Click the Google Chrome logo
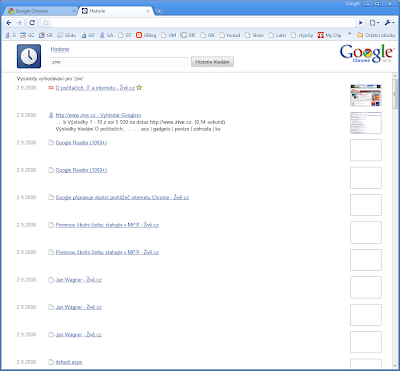 (366, 54)
